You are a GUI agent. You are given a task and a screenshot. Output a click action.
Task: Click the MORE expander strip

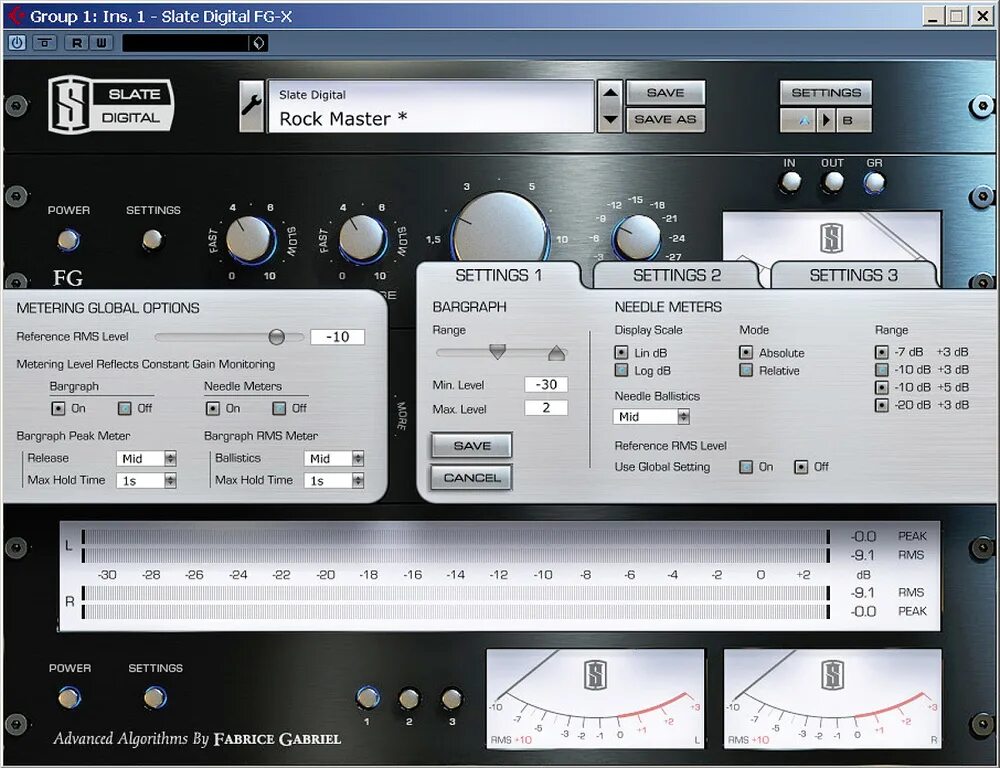(401, 415)
